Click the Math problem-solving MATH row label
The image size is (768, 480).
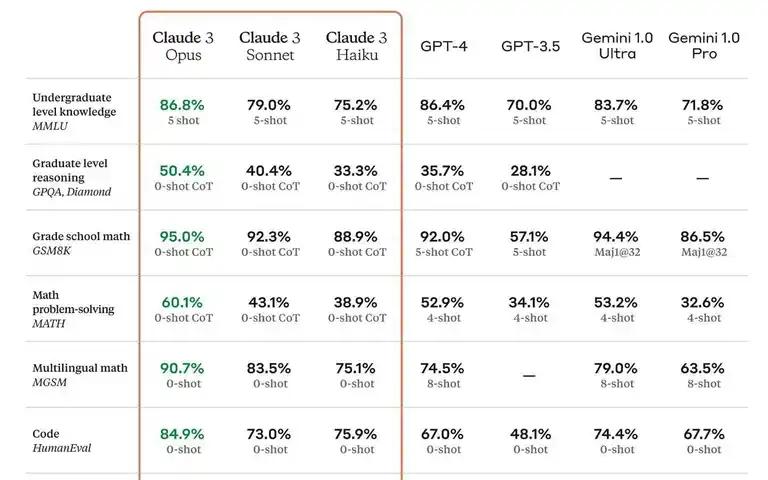(73, 309)
